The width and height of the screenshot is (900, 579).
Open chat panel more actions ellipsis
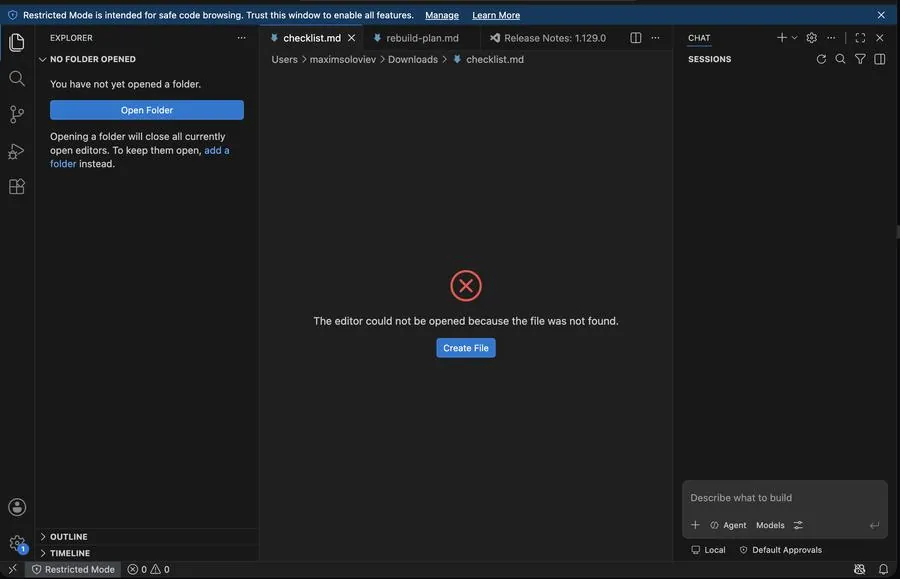[x=831, y=38]
